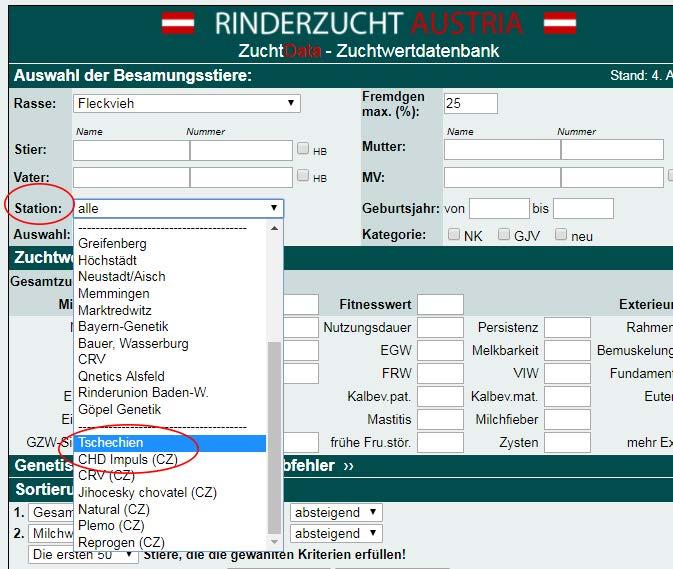Select Plemo (CZ) option
The height and width of the screenshot is (569, 673).
(x=170, y=526)
